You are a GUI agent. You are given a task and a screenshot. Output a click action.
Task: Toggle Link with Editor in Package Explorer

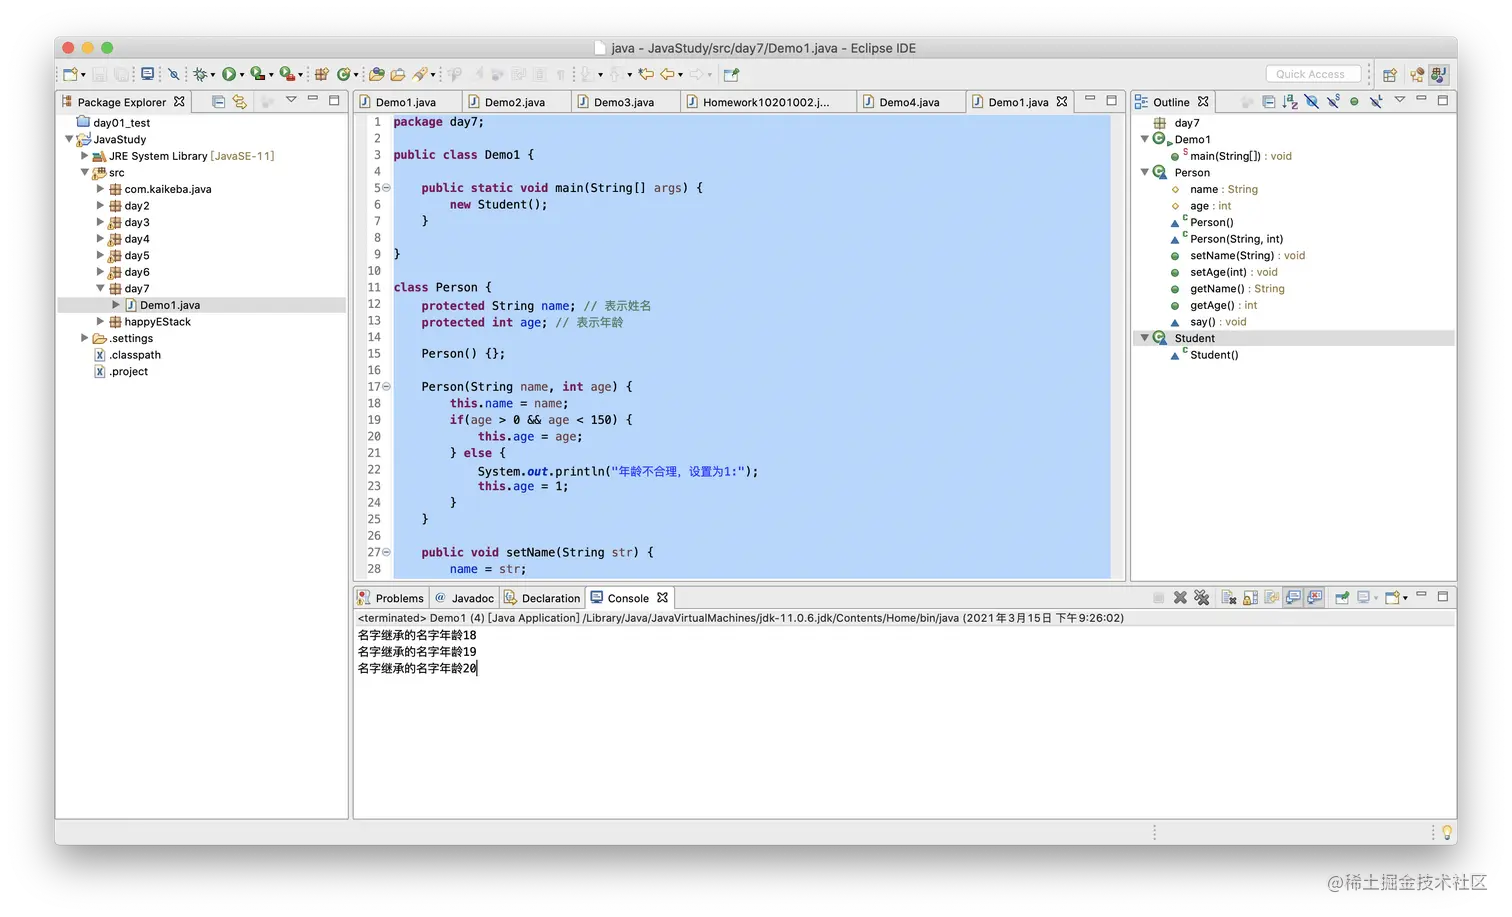point(239,101)
